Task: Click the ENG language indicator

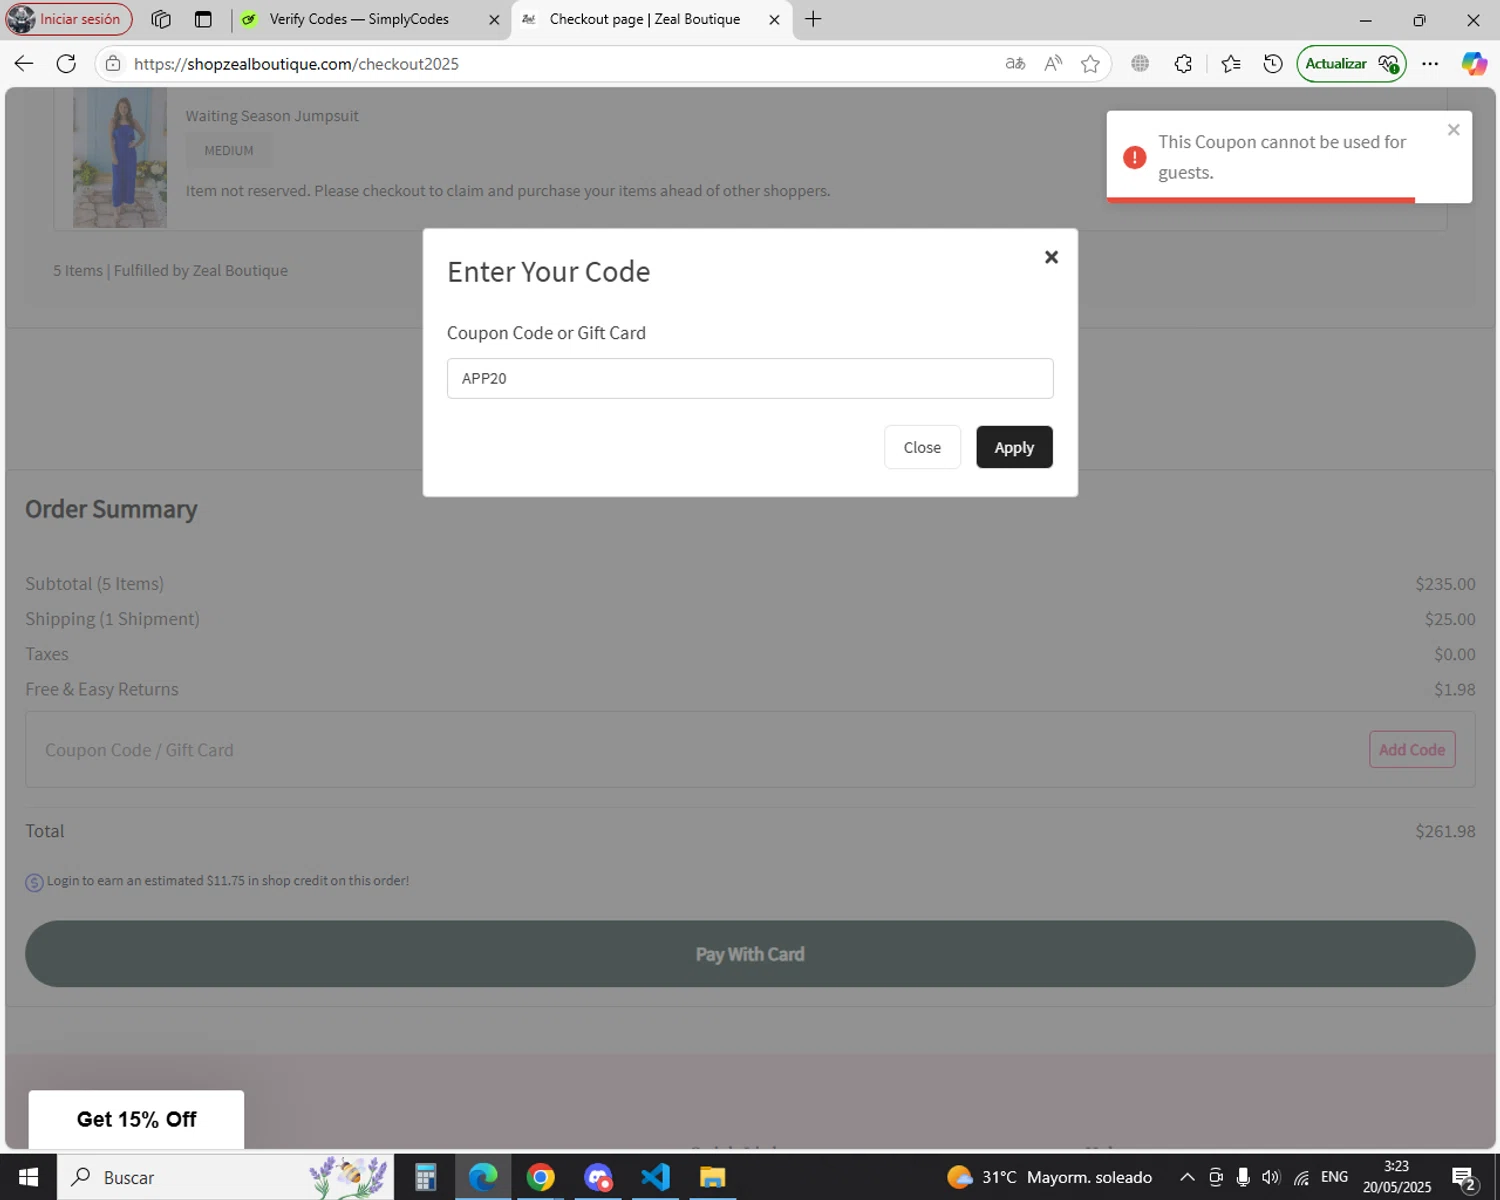Action: pyautogui.click(x=1334, y=1177)
